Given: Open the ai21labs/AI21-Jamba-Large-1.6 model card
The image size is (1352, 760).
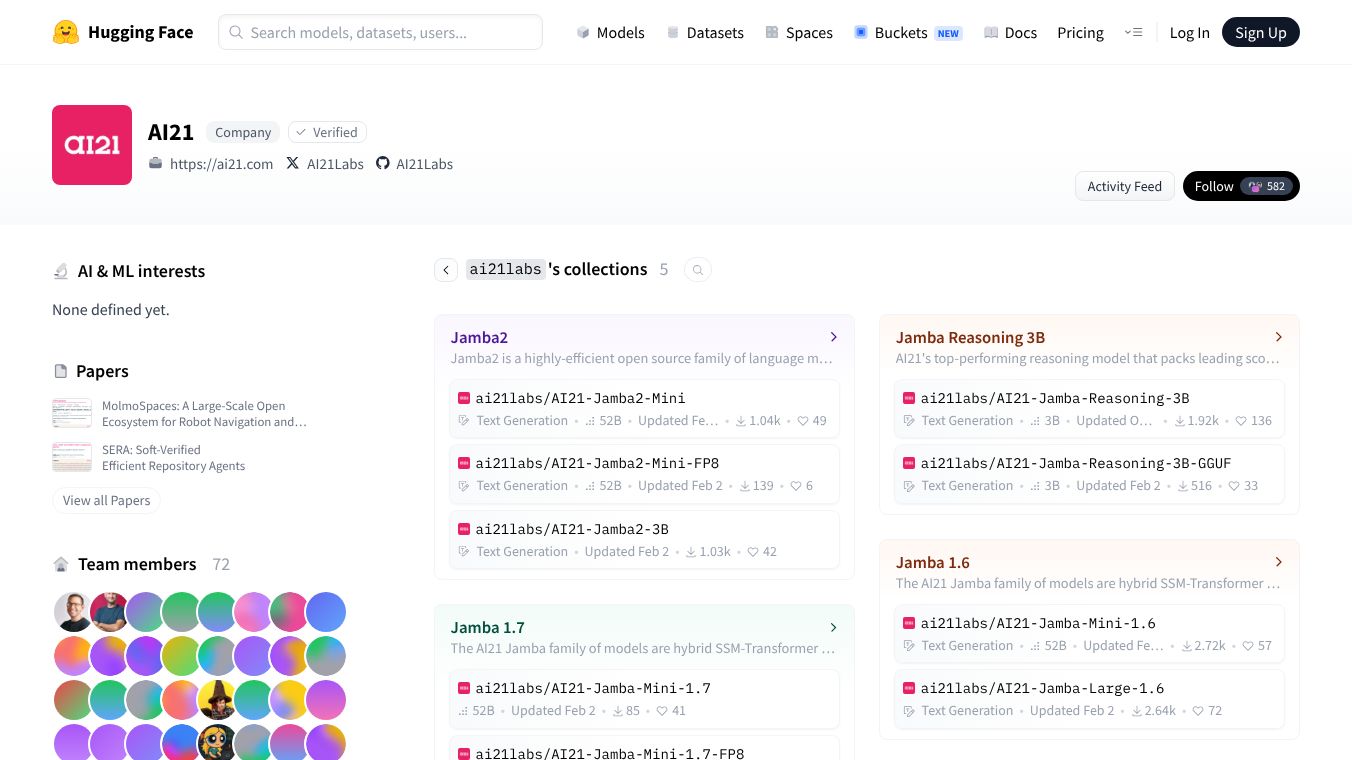Looking at the screenshot, I should (x=1089, y=698).
